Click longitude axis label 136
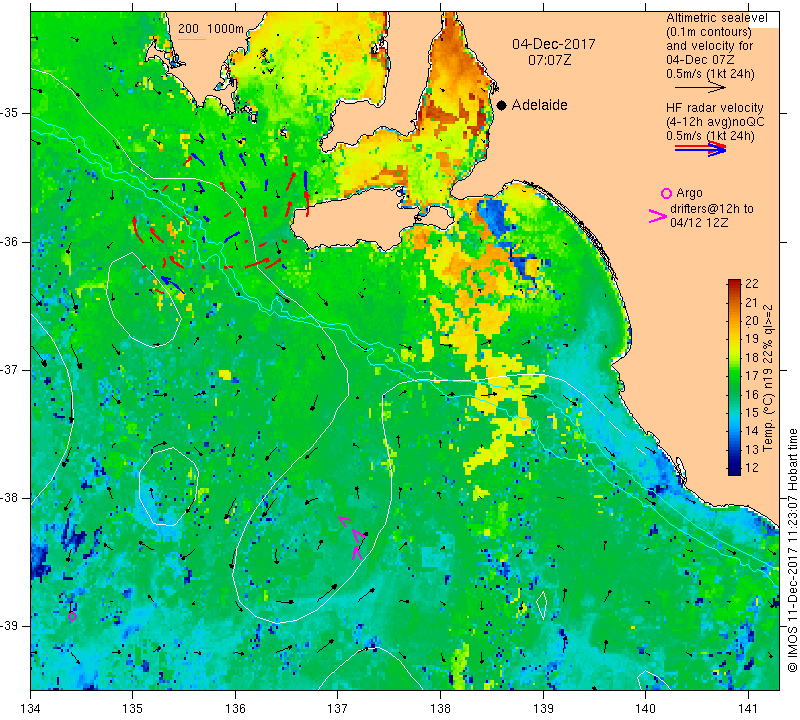 point(235,709)
